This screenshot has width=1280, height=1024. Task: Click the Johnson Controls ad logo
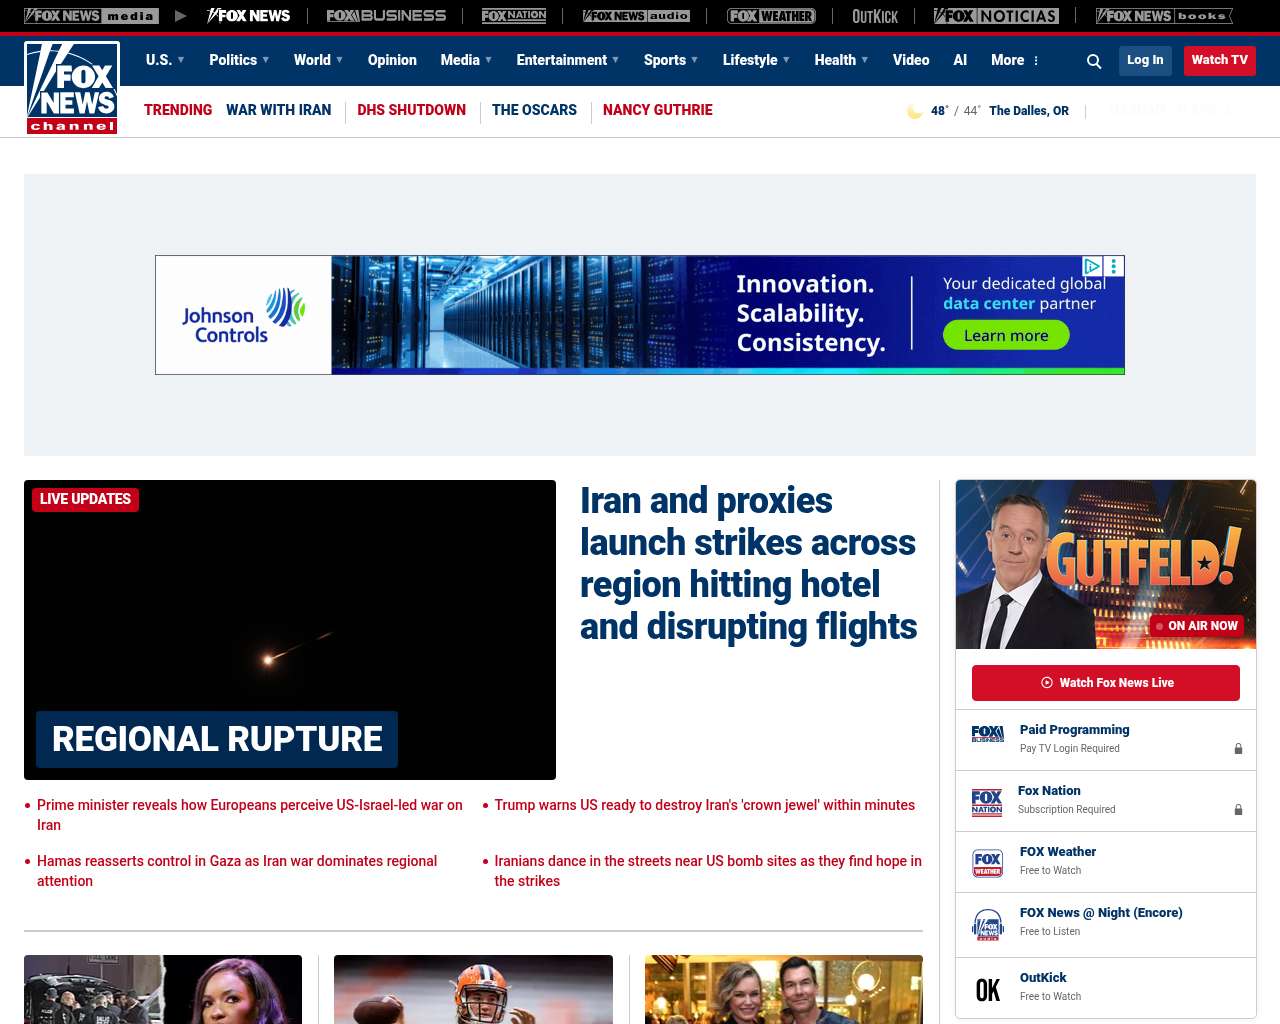pyautogui.click(x=243, y=315)
